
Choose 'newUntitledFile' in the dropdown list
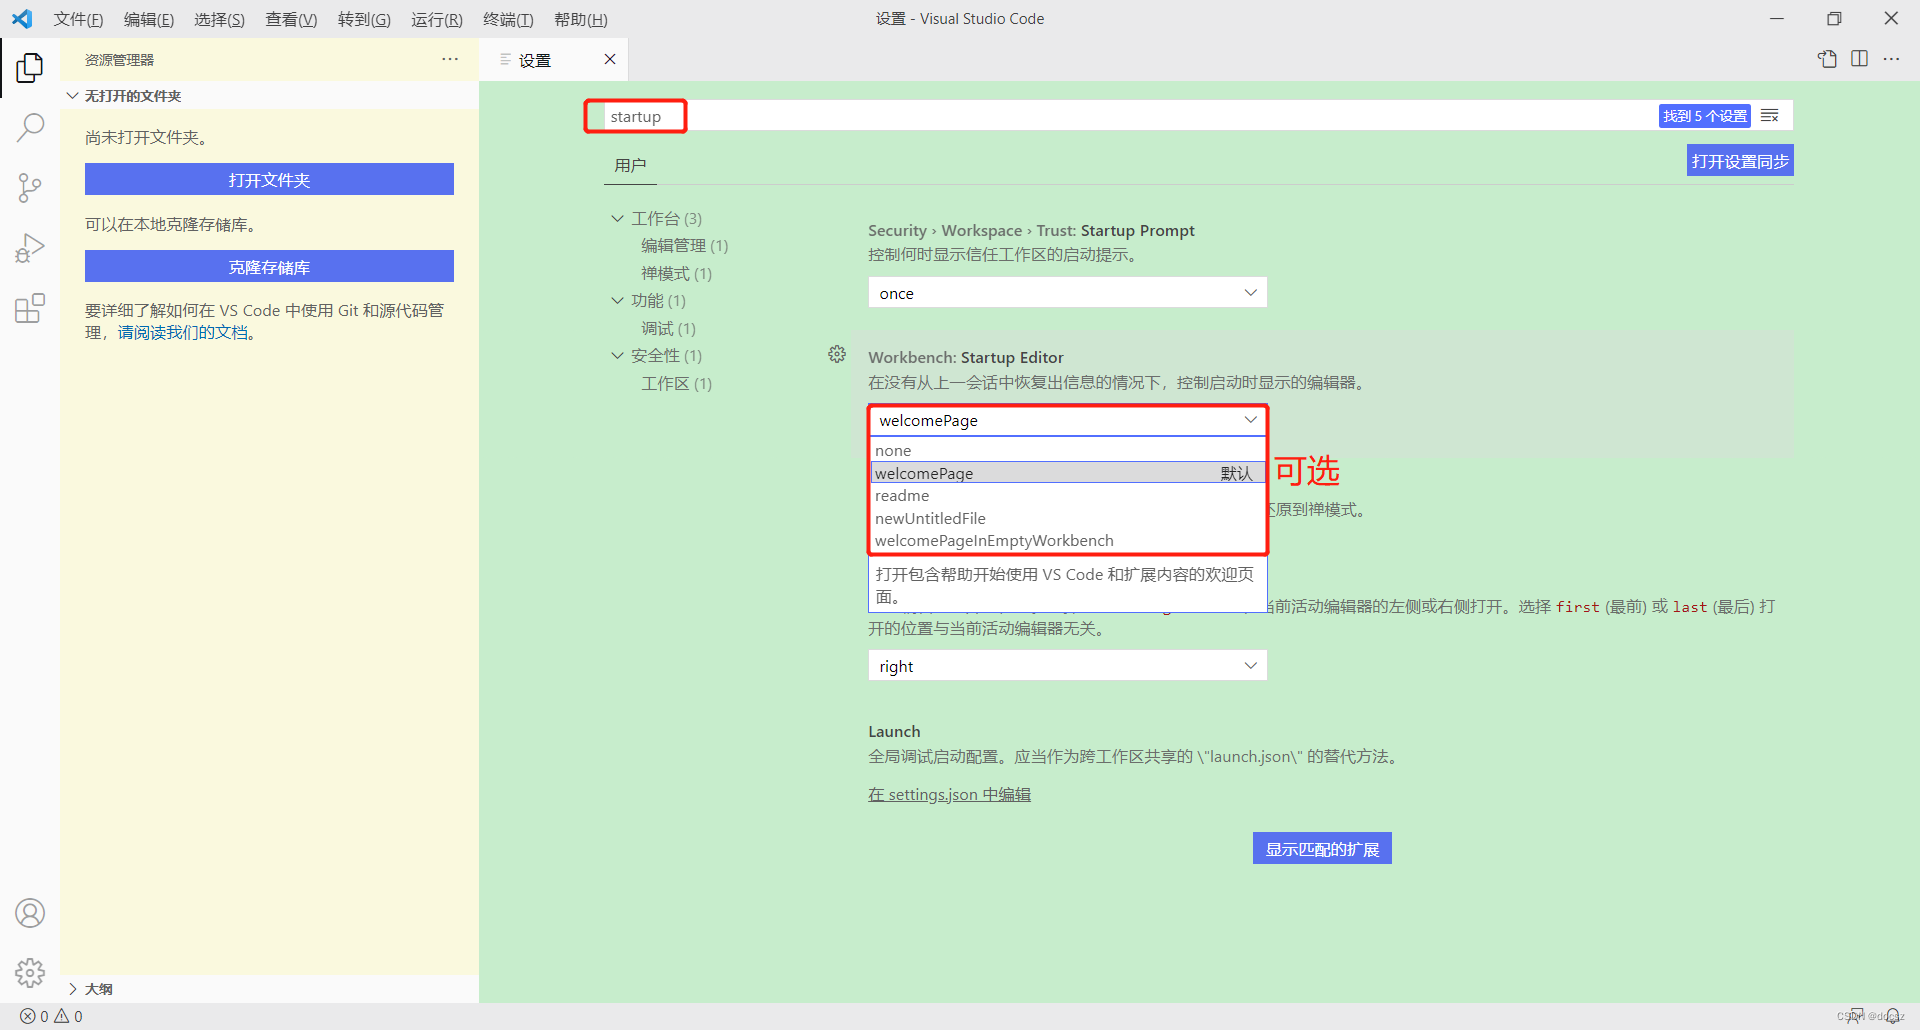point(1067,518)
